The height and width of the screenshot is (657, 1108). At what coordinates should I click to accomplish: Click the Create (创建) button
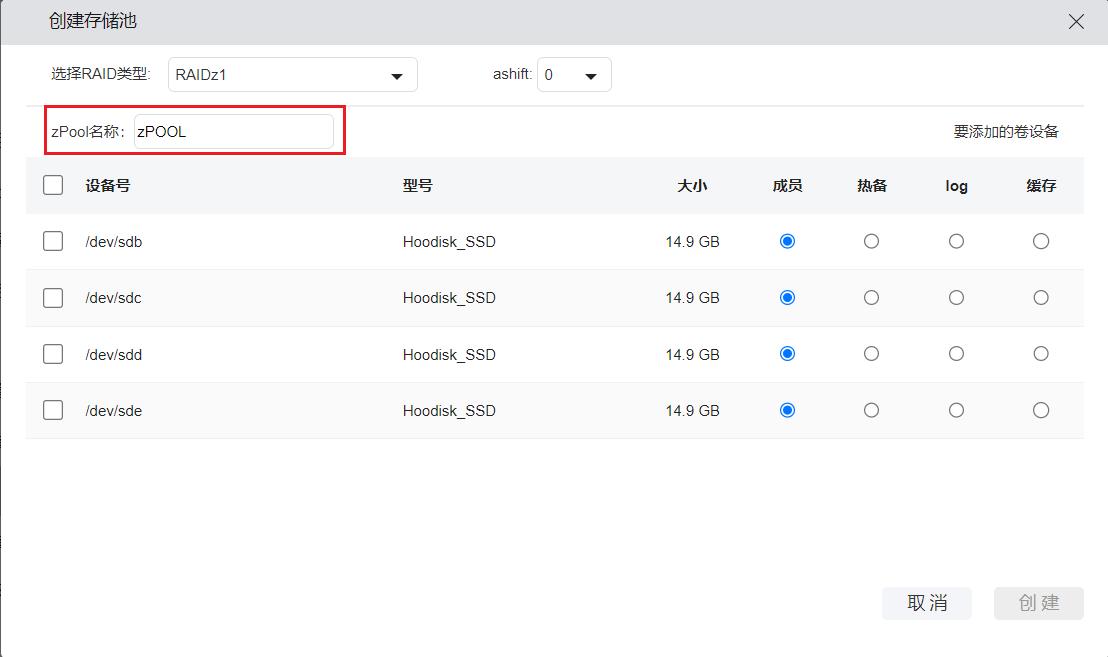[1038, 603]
